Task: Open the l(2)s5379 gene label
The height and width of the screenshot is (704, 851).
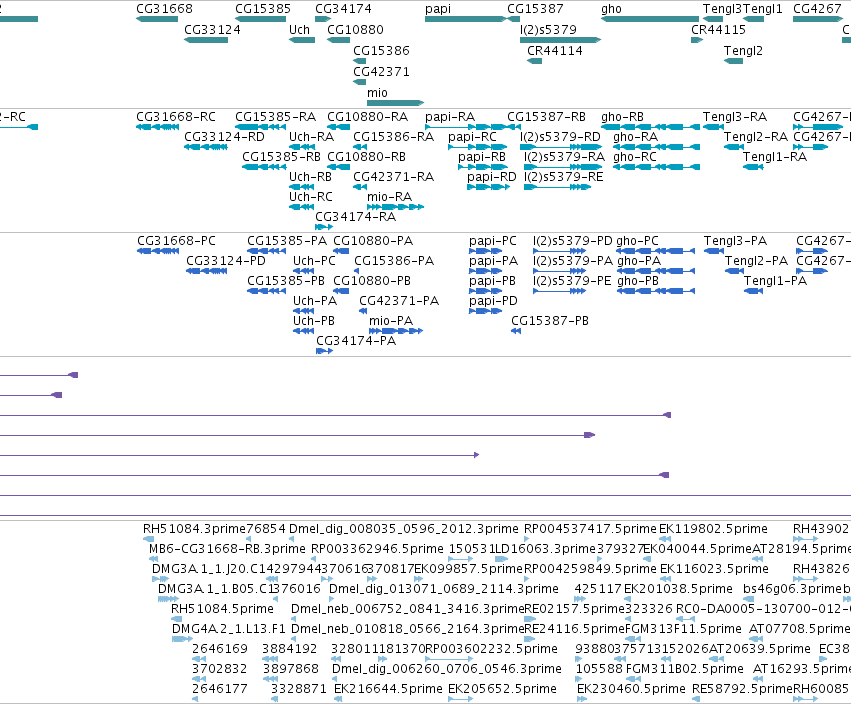Action: point(548,30)
